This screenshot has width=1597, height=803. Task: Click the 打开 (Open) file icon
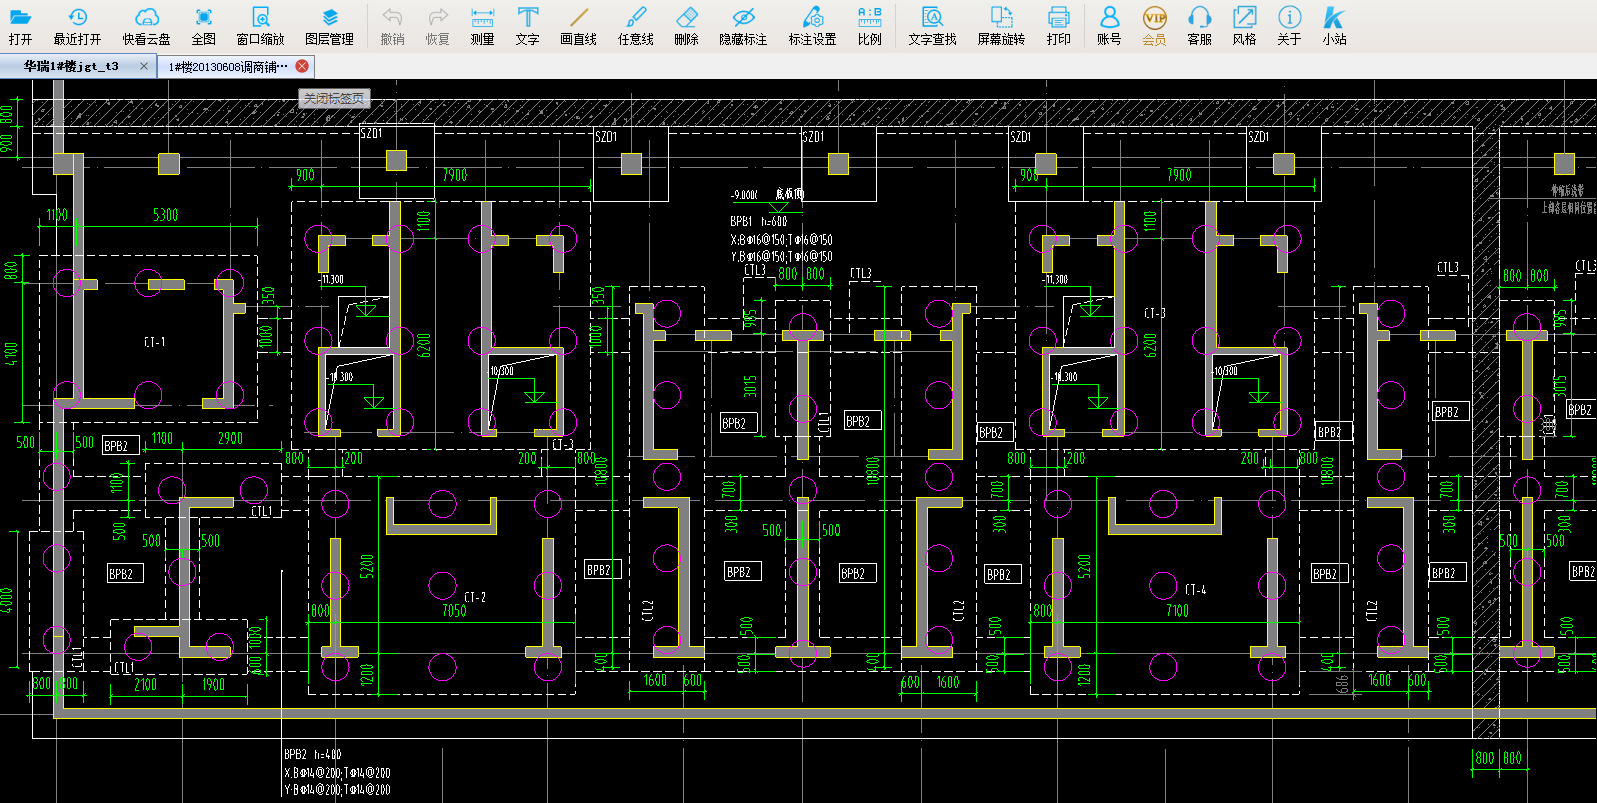pos(20,26)
